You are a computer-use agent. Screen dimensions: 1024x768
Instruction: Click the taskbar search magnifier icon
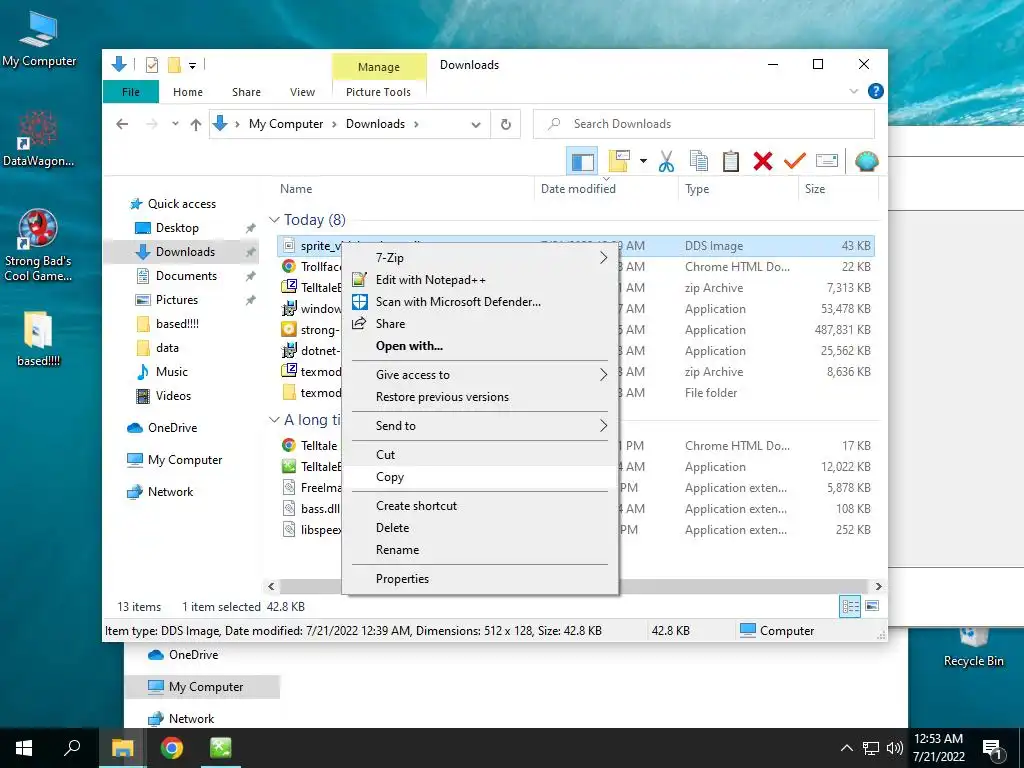tap(72, 748)
